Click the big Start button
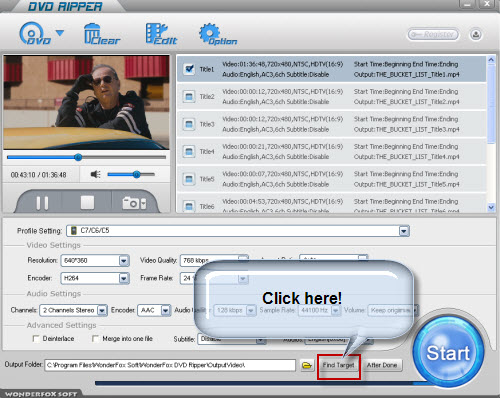The image size is (500, 398). click(448, 353)
